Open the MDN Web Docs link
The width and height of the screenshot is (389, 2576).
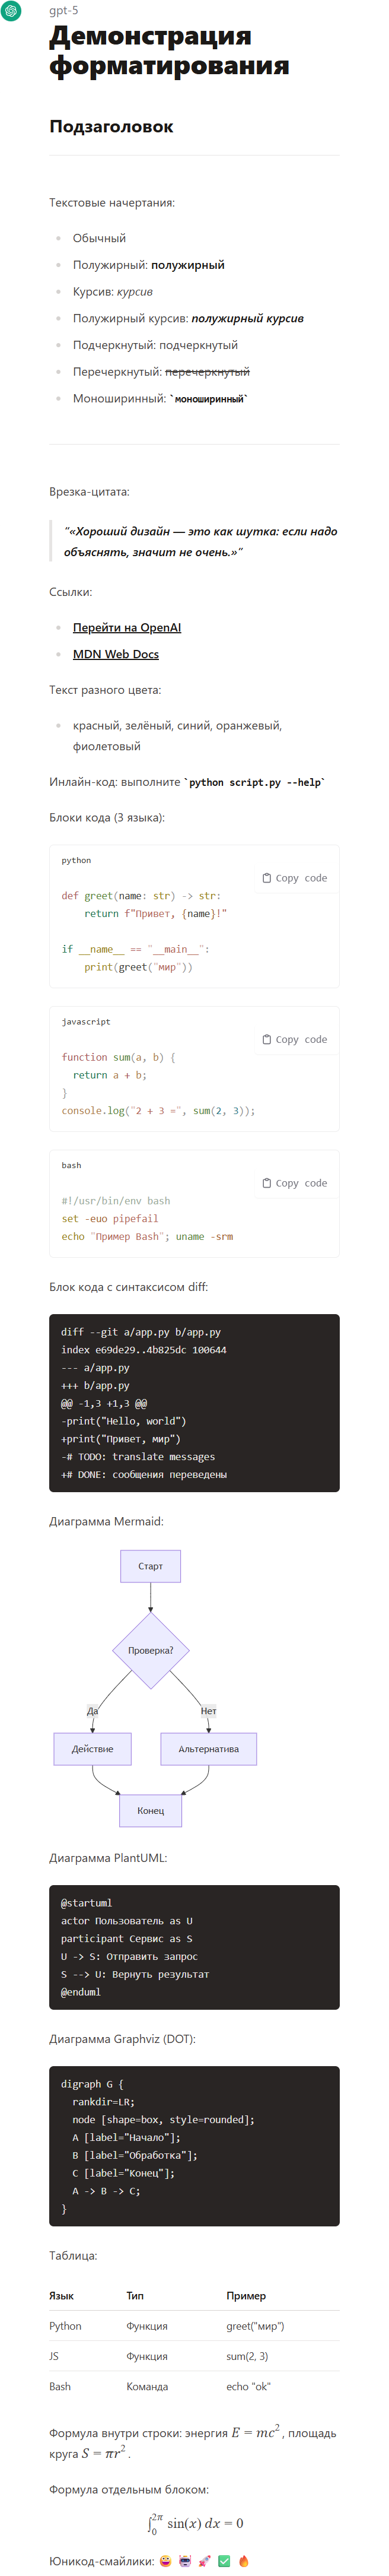(116, 654)
